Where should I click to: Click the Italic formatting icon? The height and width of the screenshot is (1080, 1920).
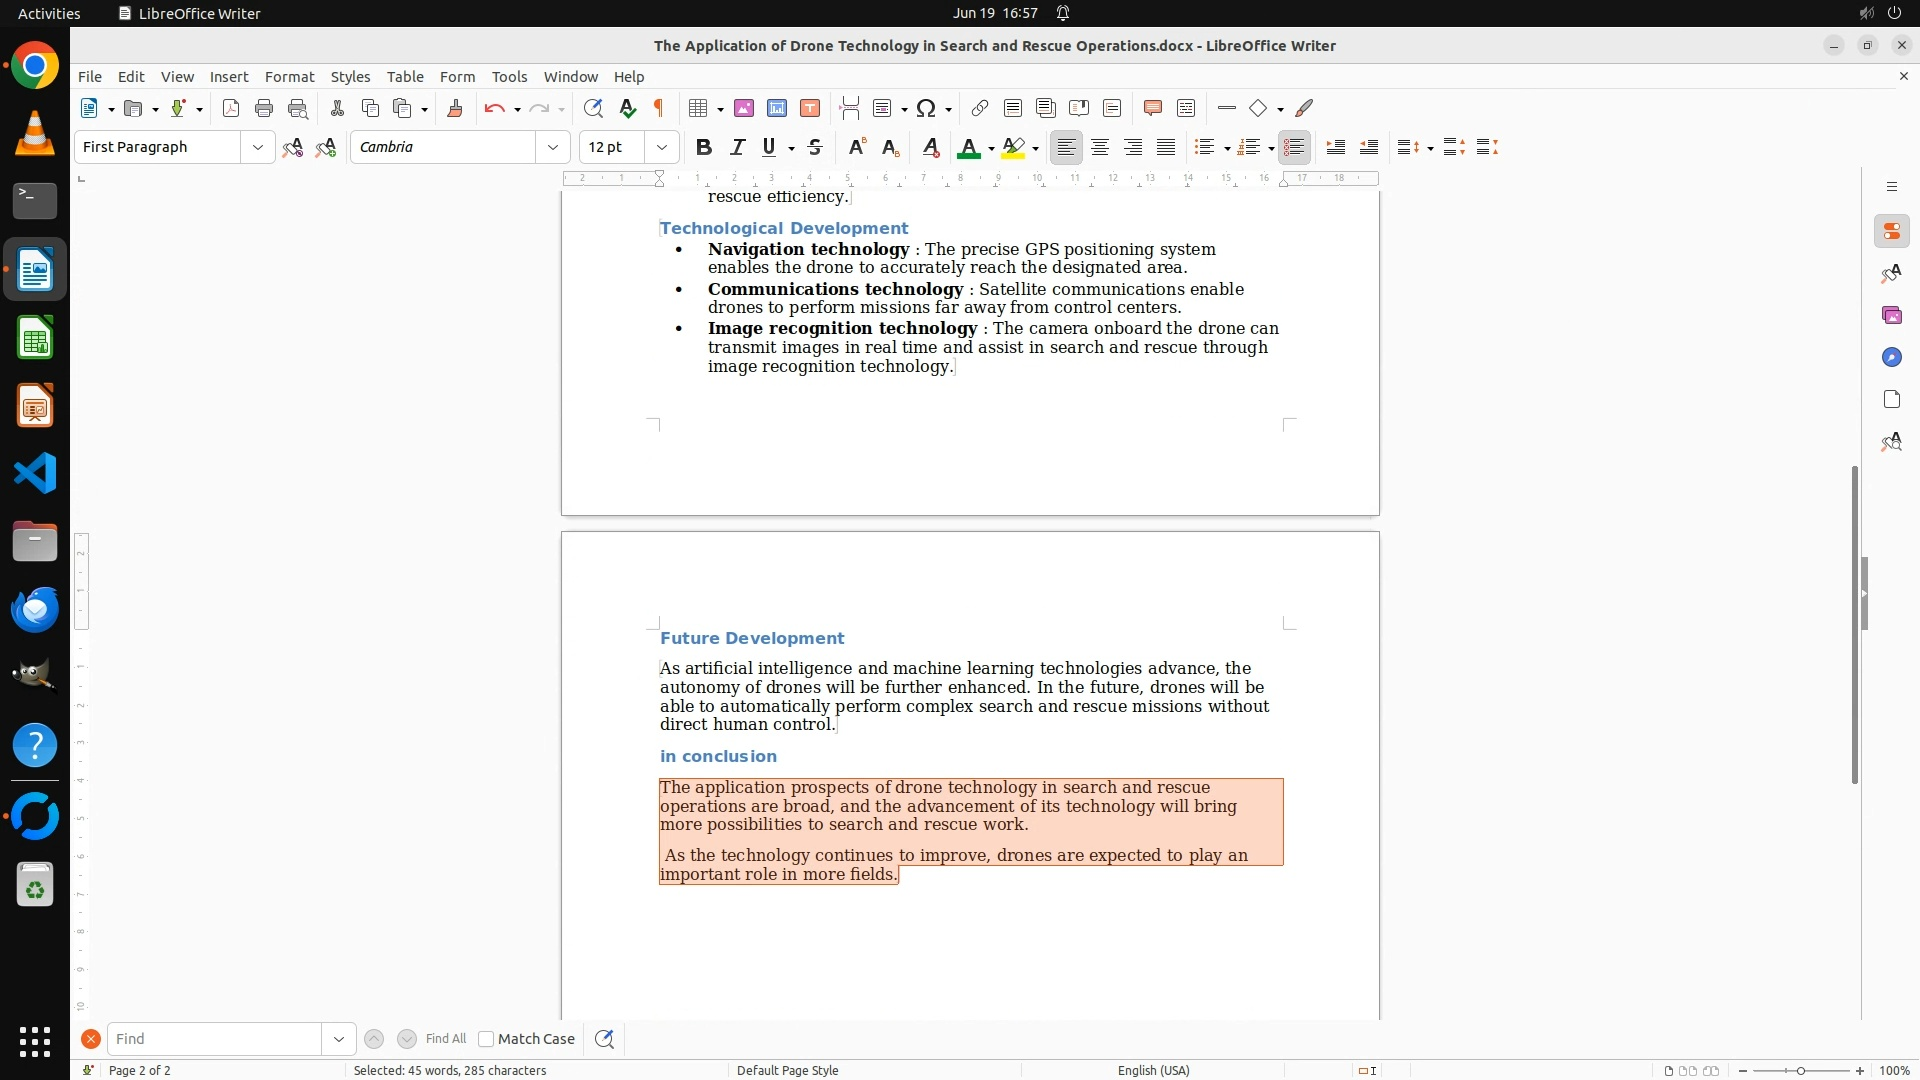tap(737, 147)
